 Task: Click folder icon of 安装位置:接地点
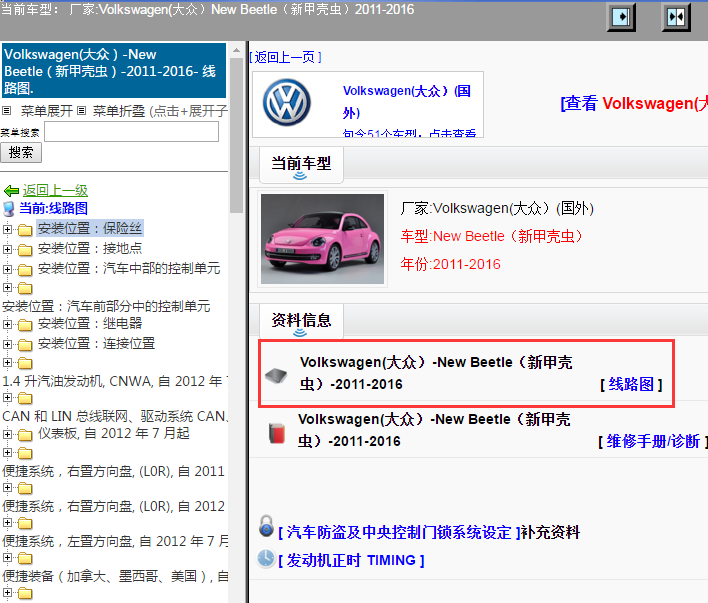tap(25, 250)
